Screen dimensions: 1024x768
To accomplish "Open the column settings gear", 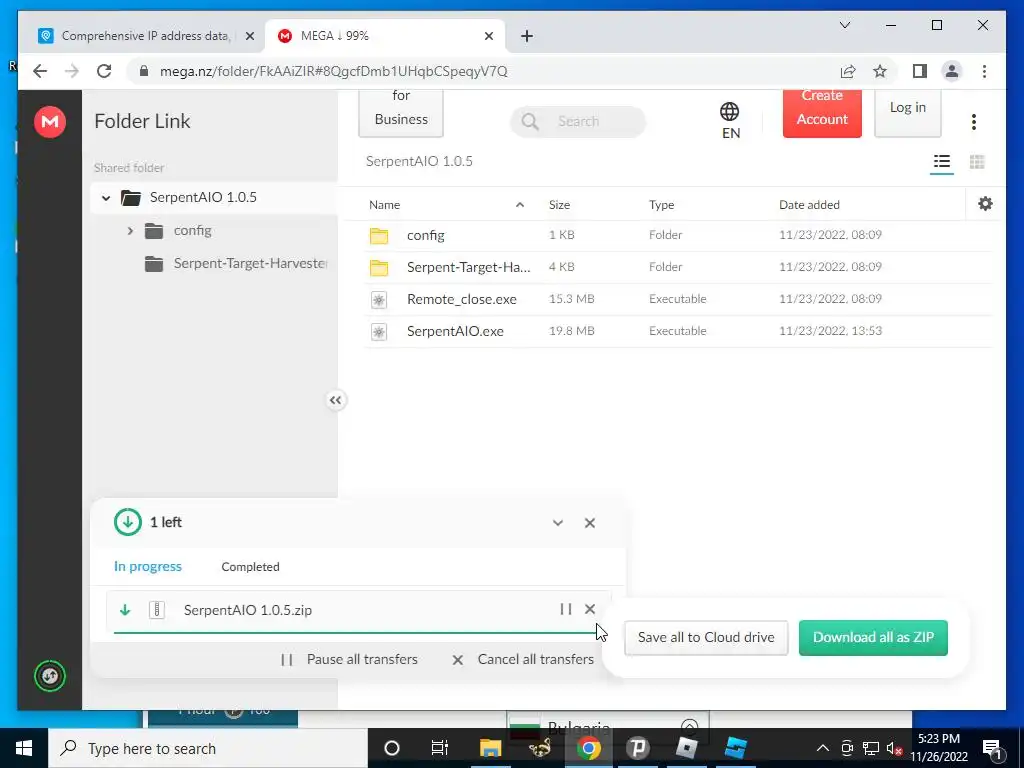I will 985,204.
